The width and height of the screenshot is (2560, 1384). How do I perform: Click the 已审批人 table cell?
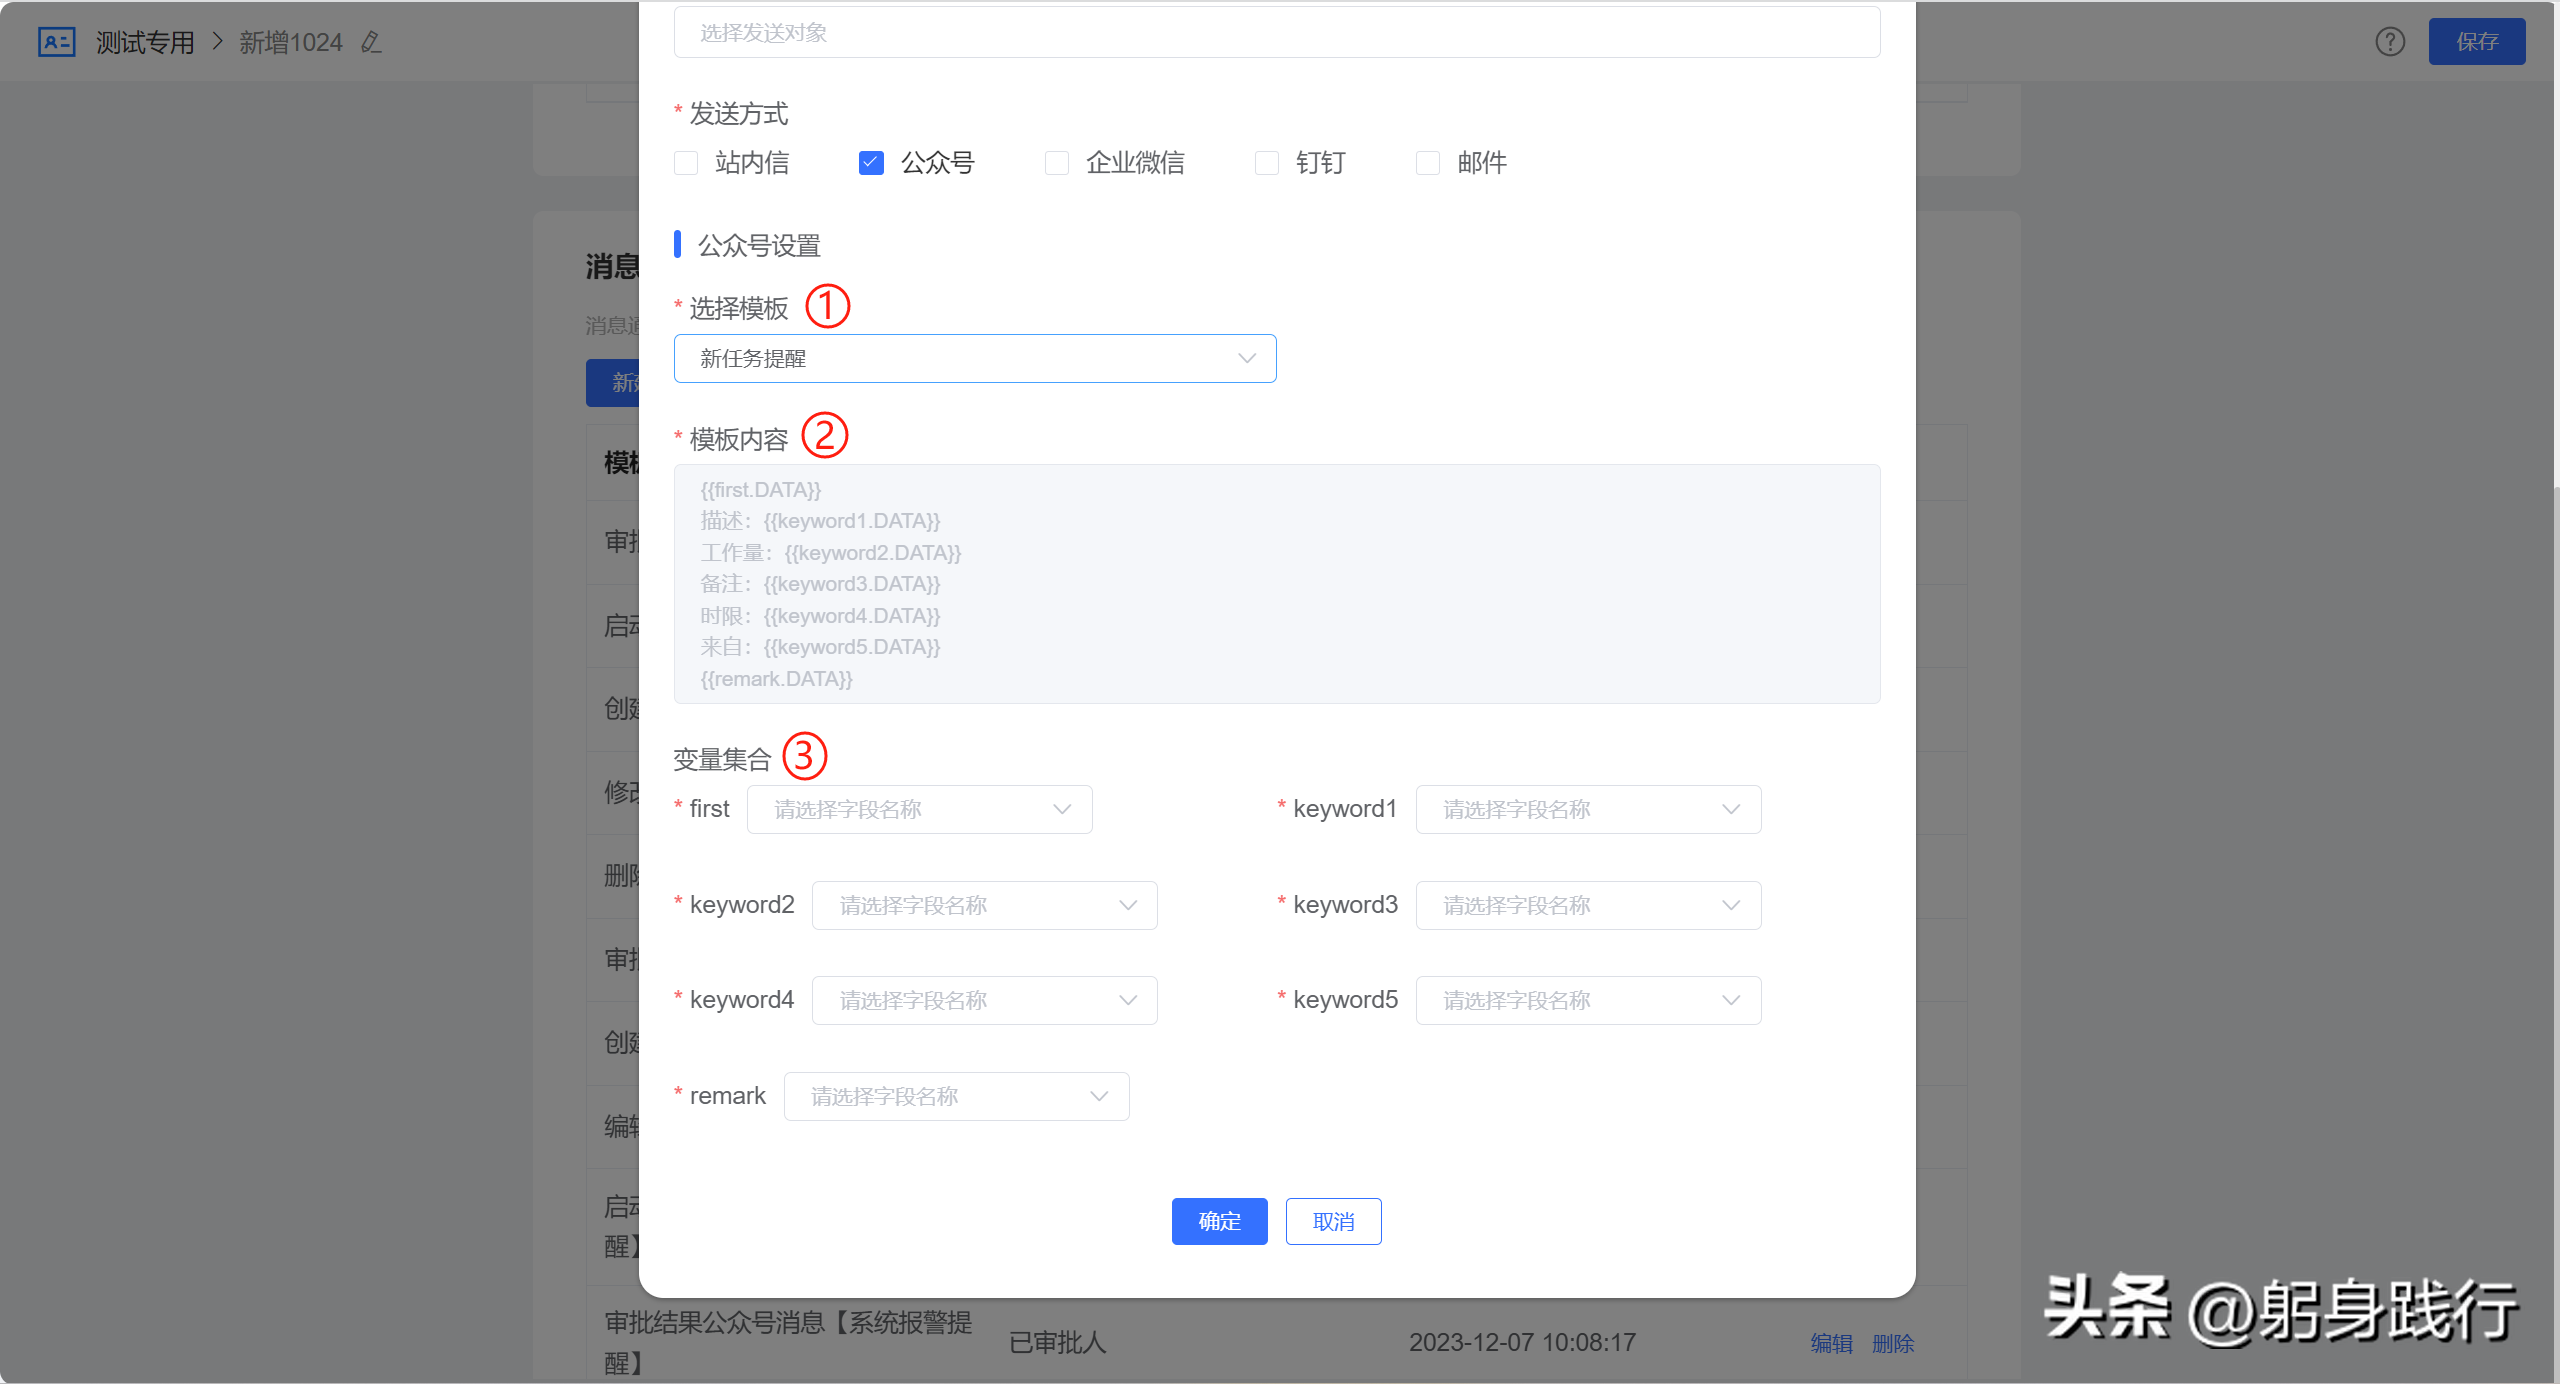1057,1342
